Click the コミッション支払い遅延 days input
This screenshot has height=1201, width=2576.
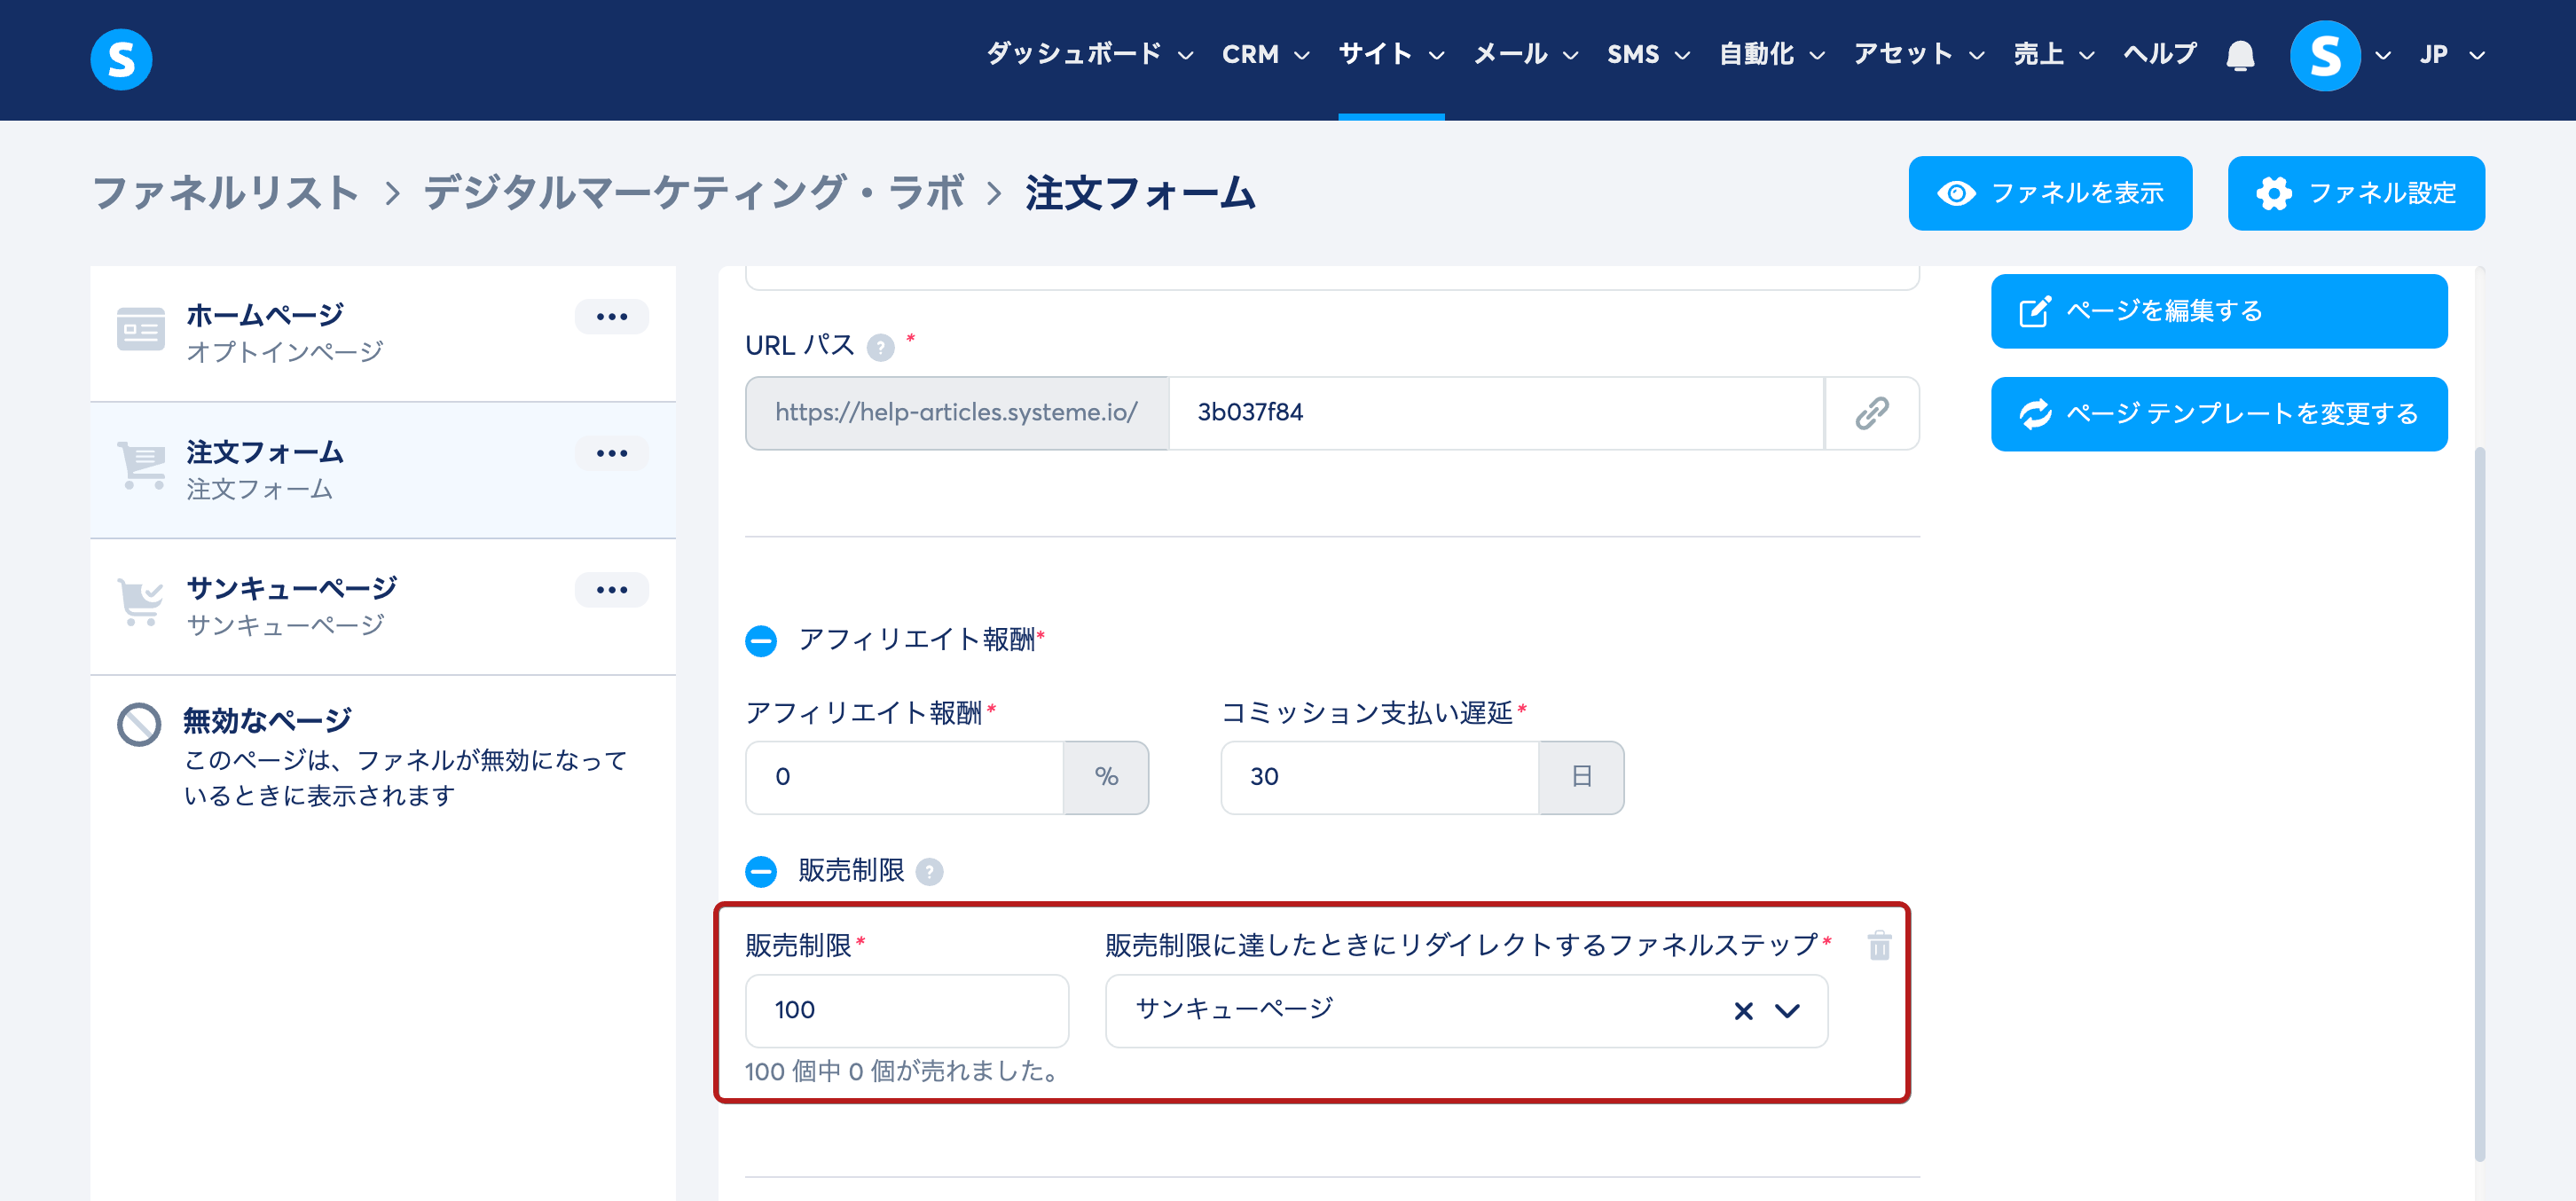(1379, 777)
